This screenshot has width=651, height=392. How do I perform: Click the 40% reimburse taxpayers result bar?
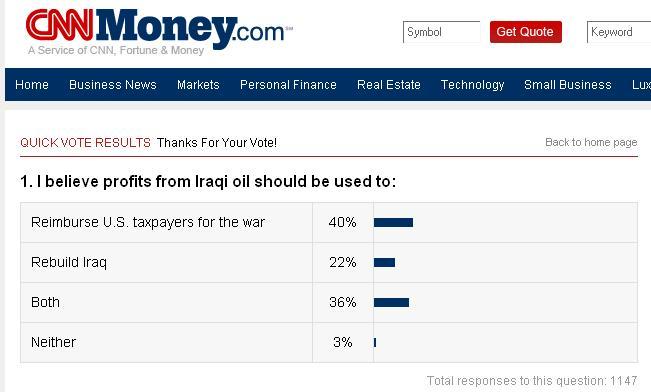(393, 223)
